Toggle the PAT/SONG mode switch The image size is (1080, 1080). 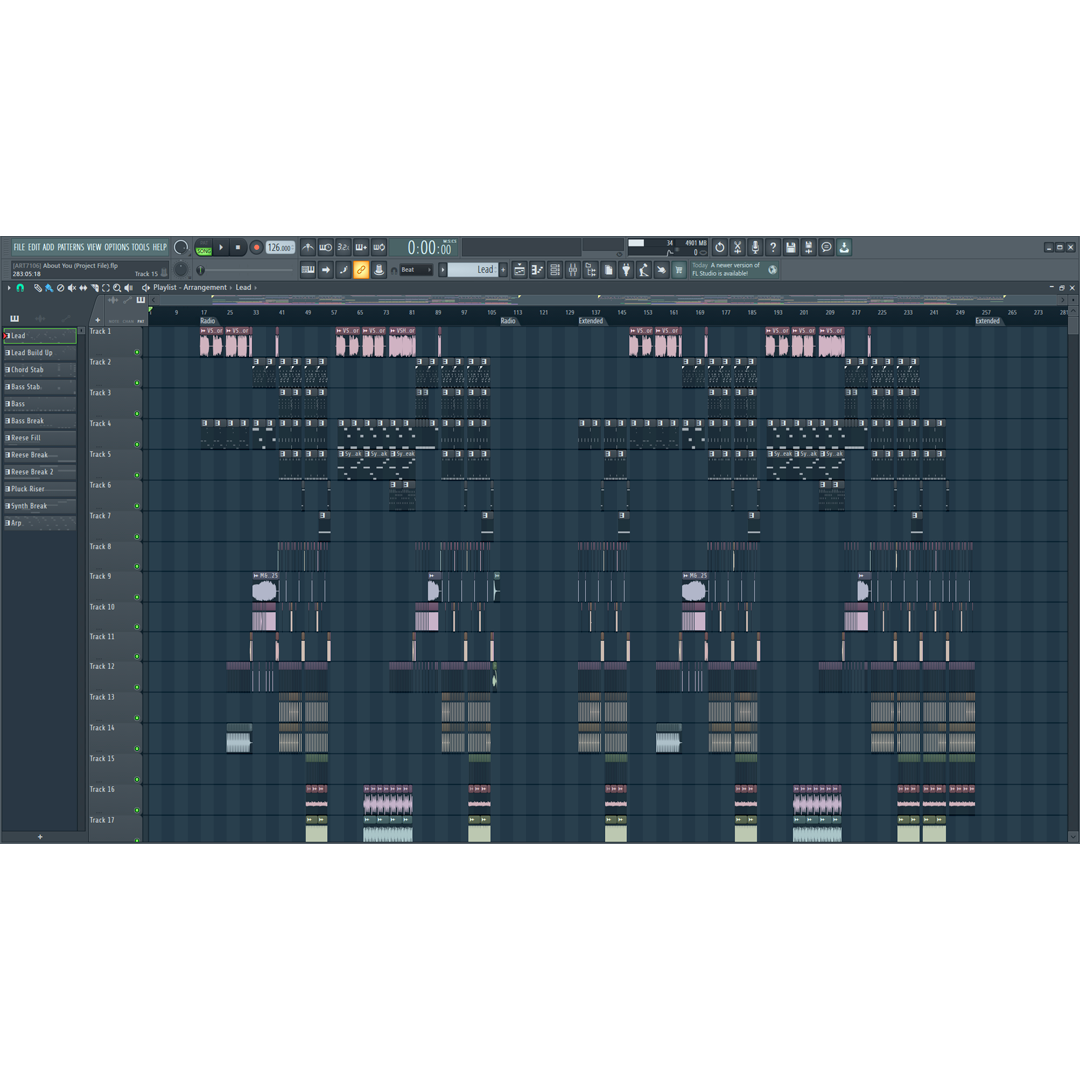tap(204, 248)
